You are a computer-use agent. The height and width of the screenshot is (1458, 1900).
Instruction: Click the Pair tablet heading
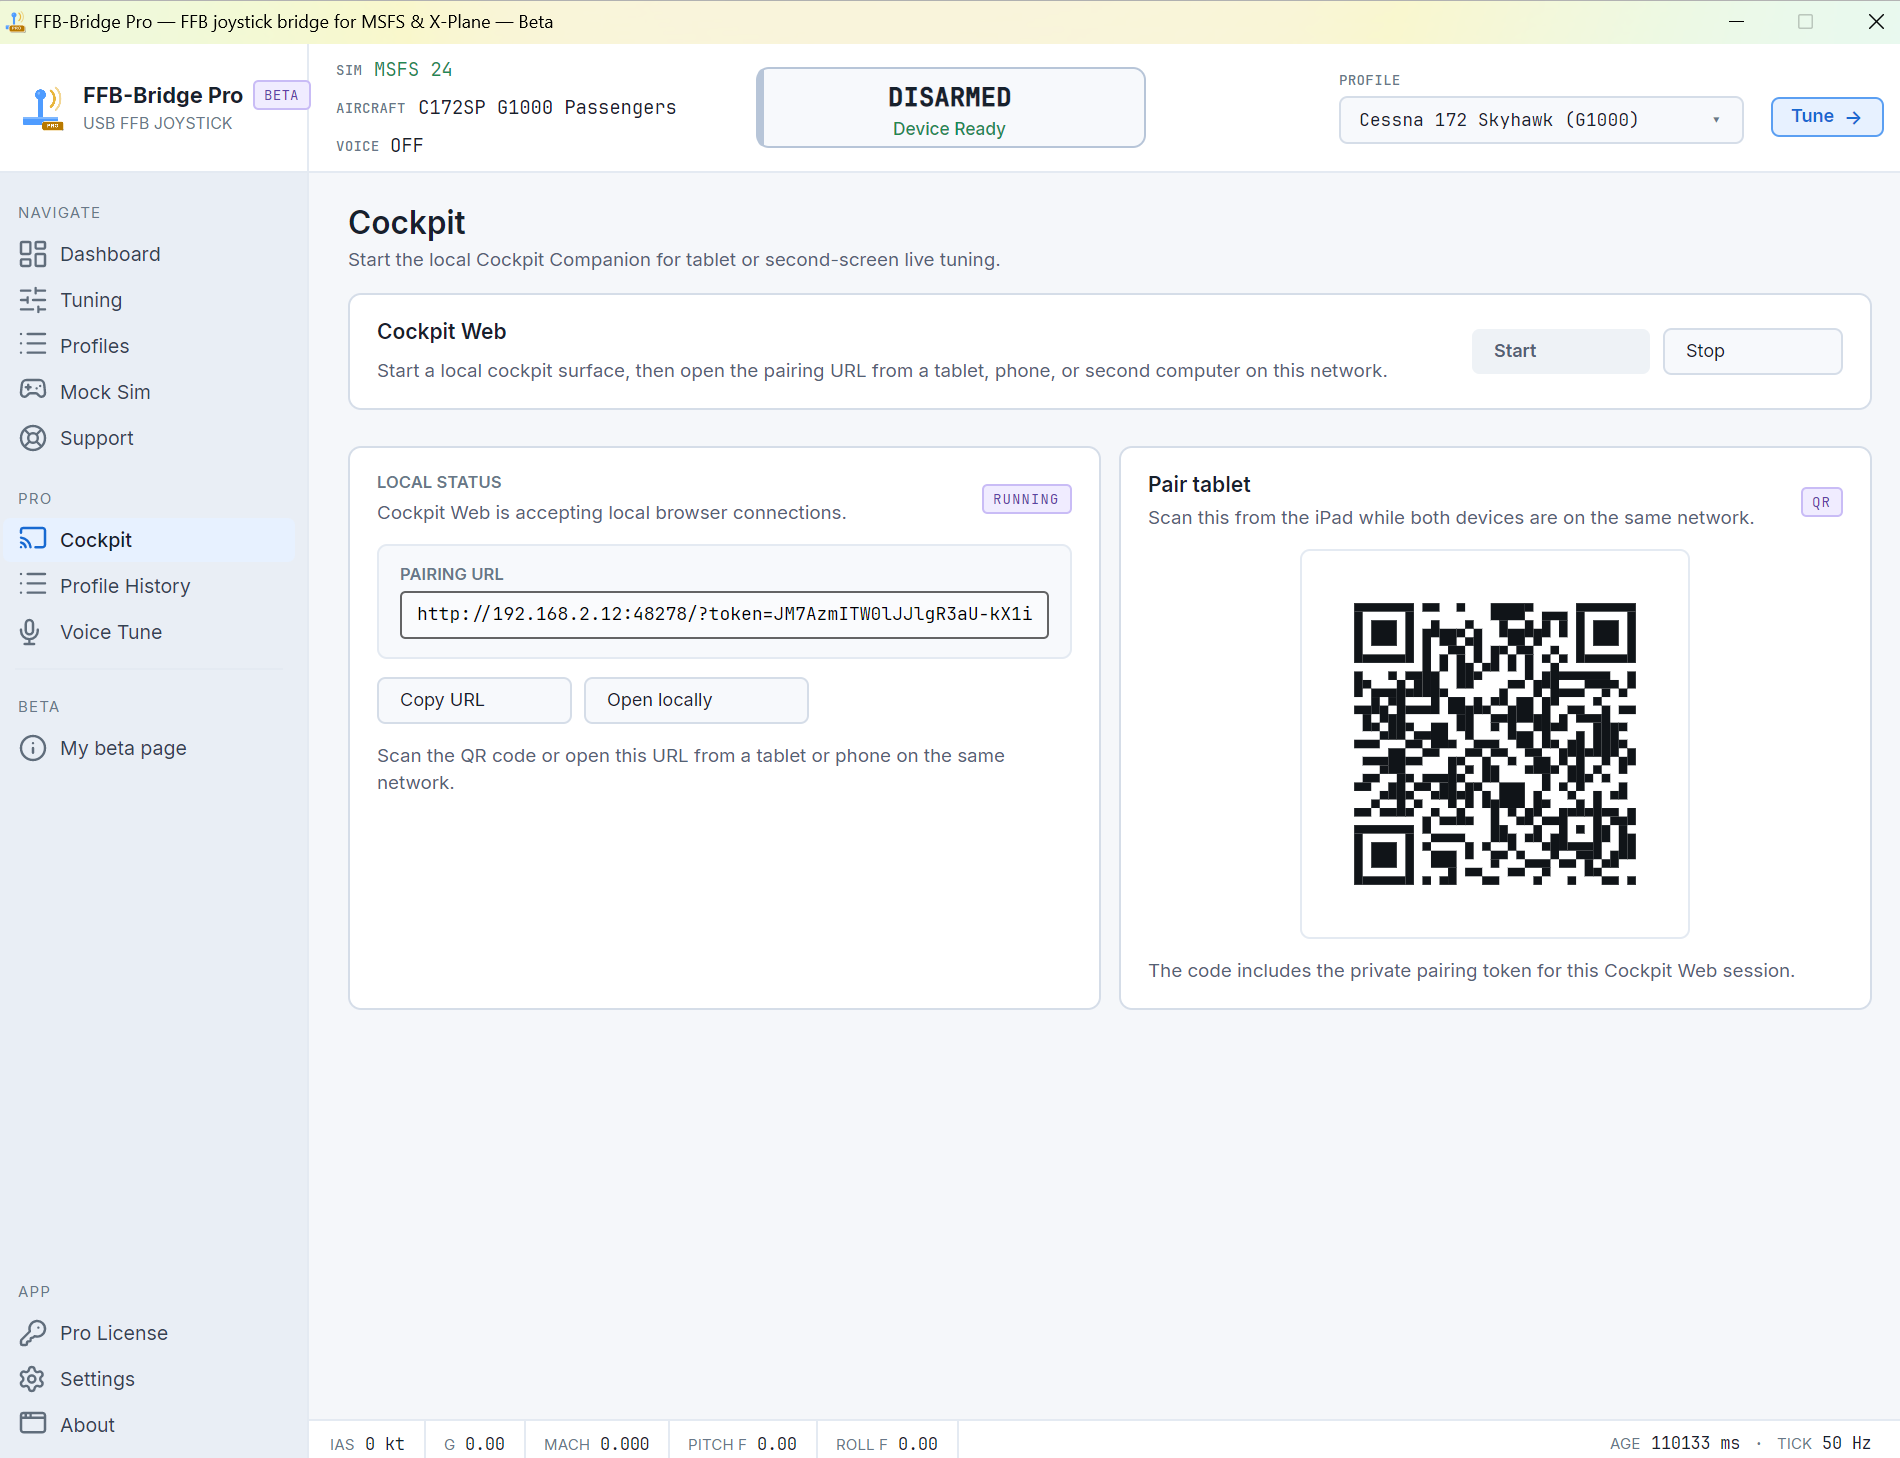click(1199, 485)
